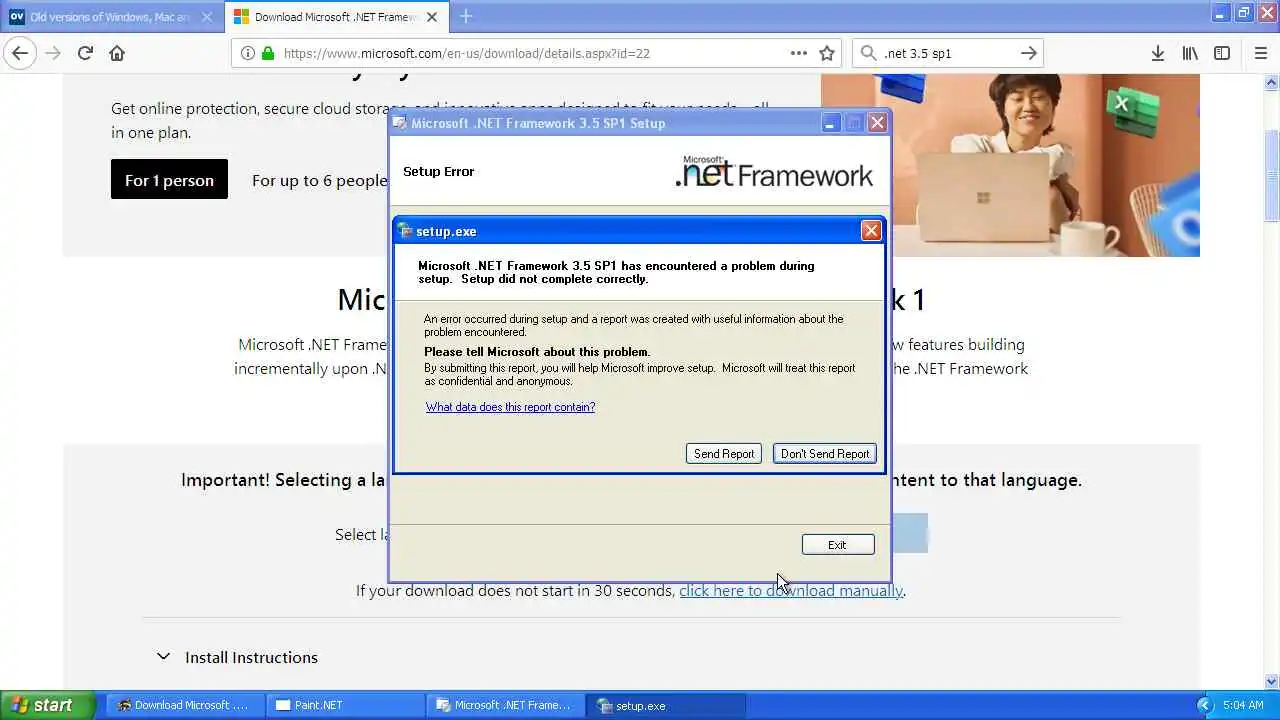Switch to Download Microsoft taskbar item
1280x720 pixels.
coord(183,705)
